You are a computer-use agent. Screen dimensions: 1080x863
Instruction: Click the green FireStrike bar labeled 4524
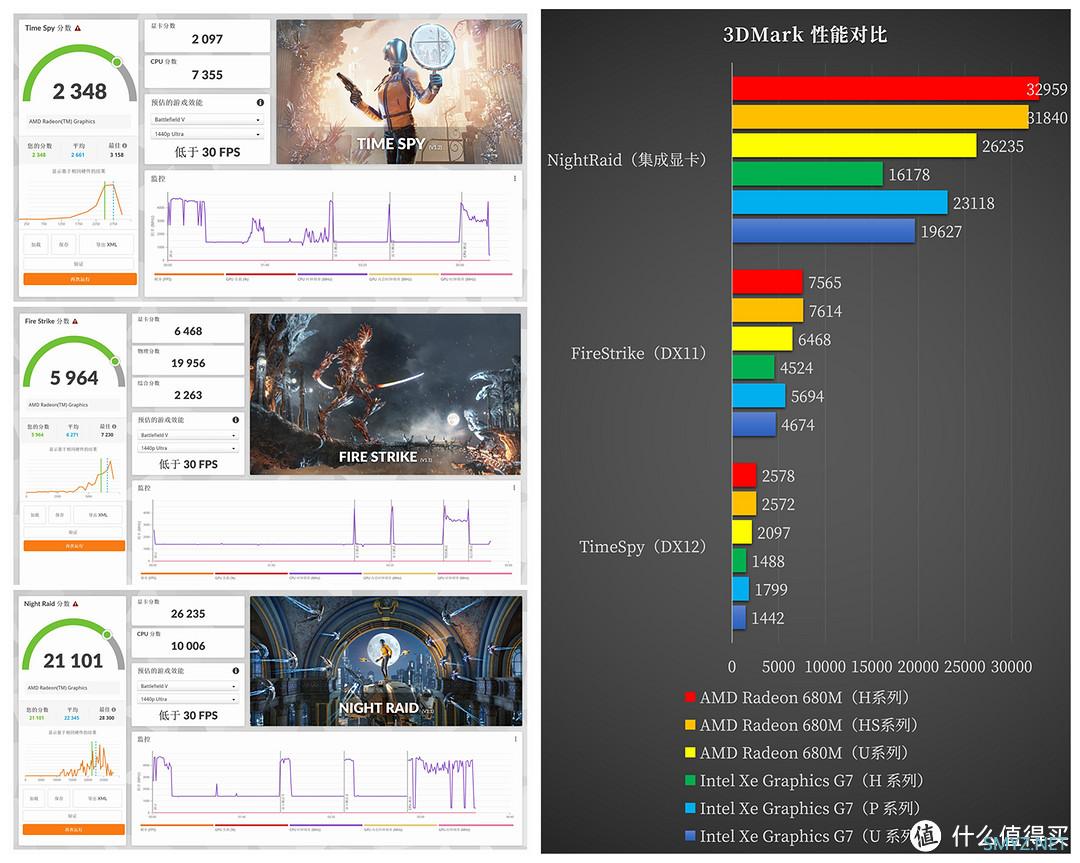pos(753,367)
